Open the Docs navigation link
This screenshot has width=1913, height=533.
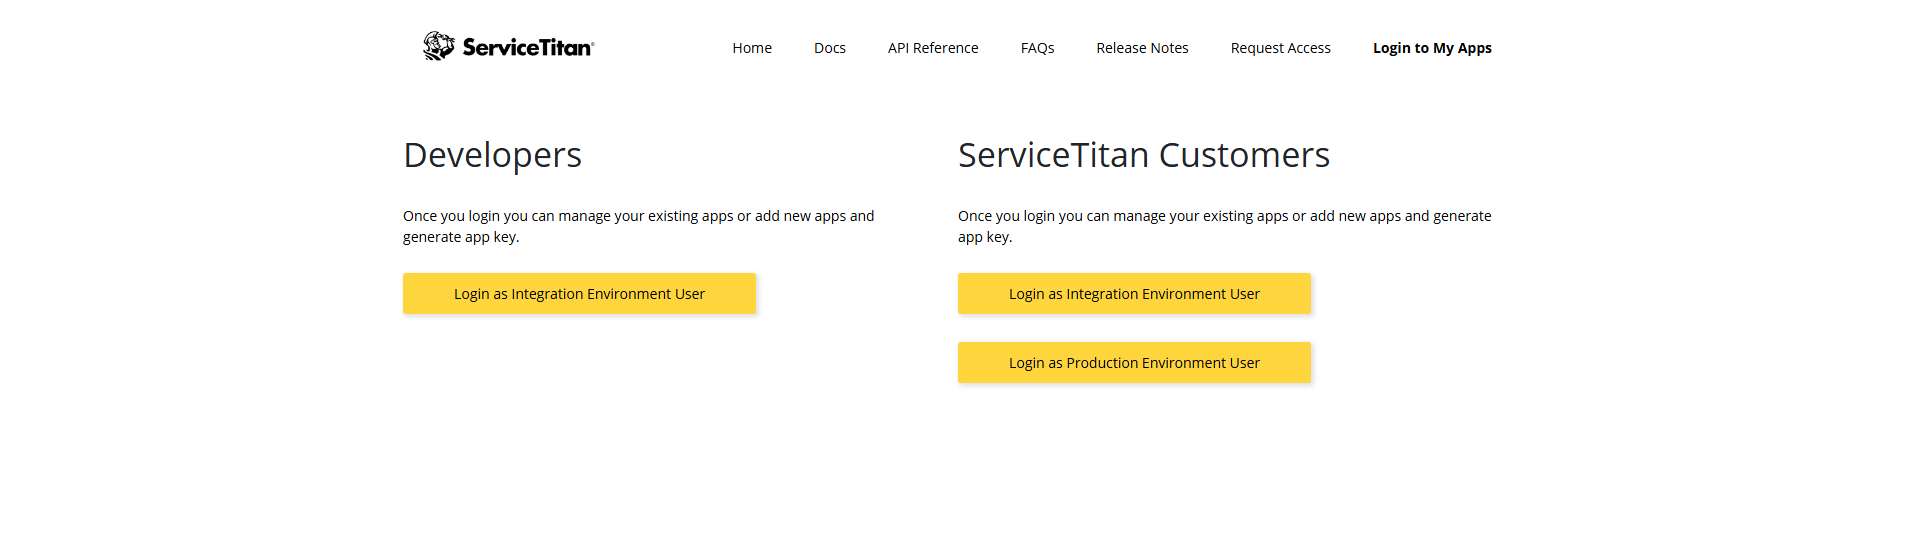829,48
